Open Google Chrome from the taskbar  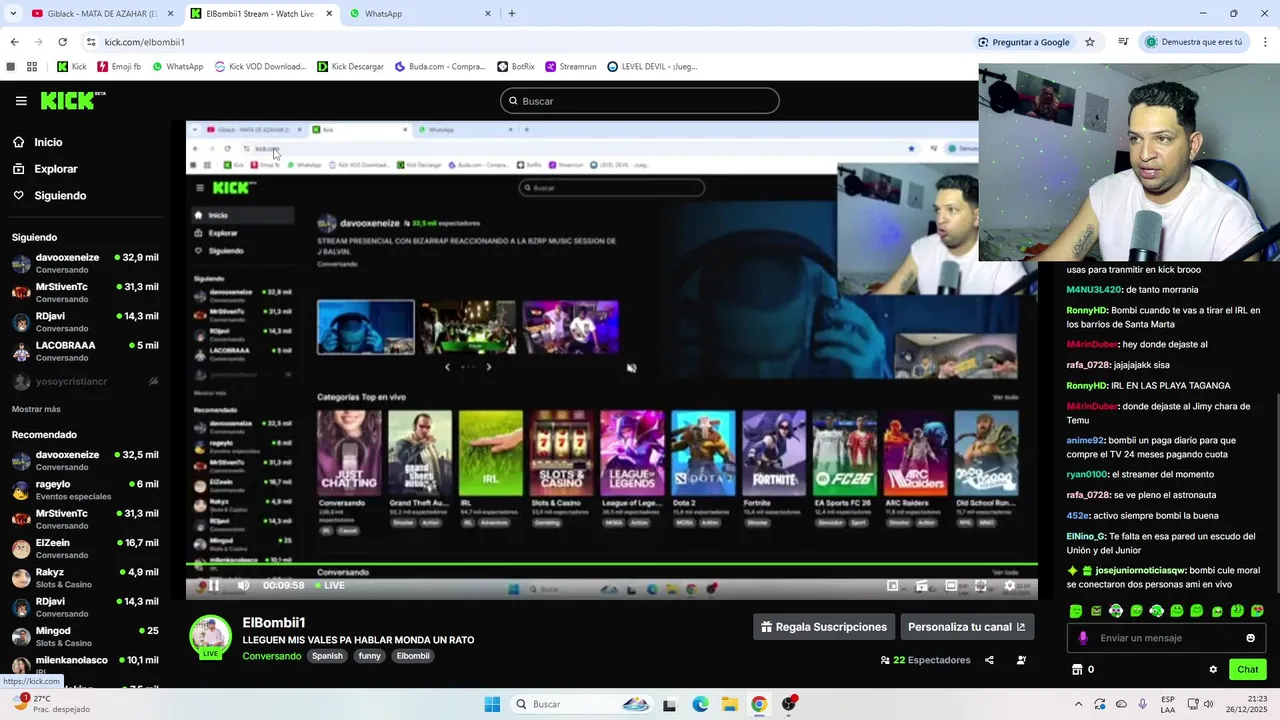tap(759, 704)
